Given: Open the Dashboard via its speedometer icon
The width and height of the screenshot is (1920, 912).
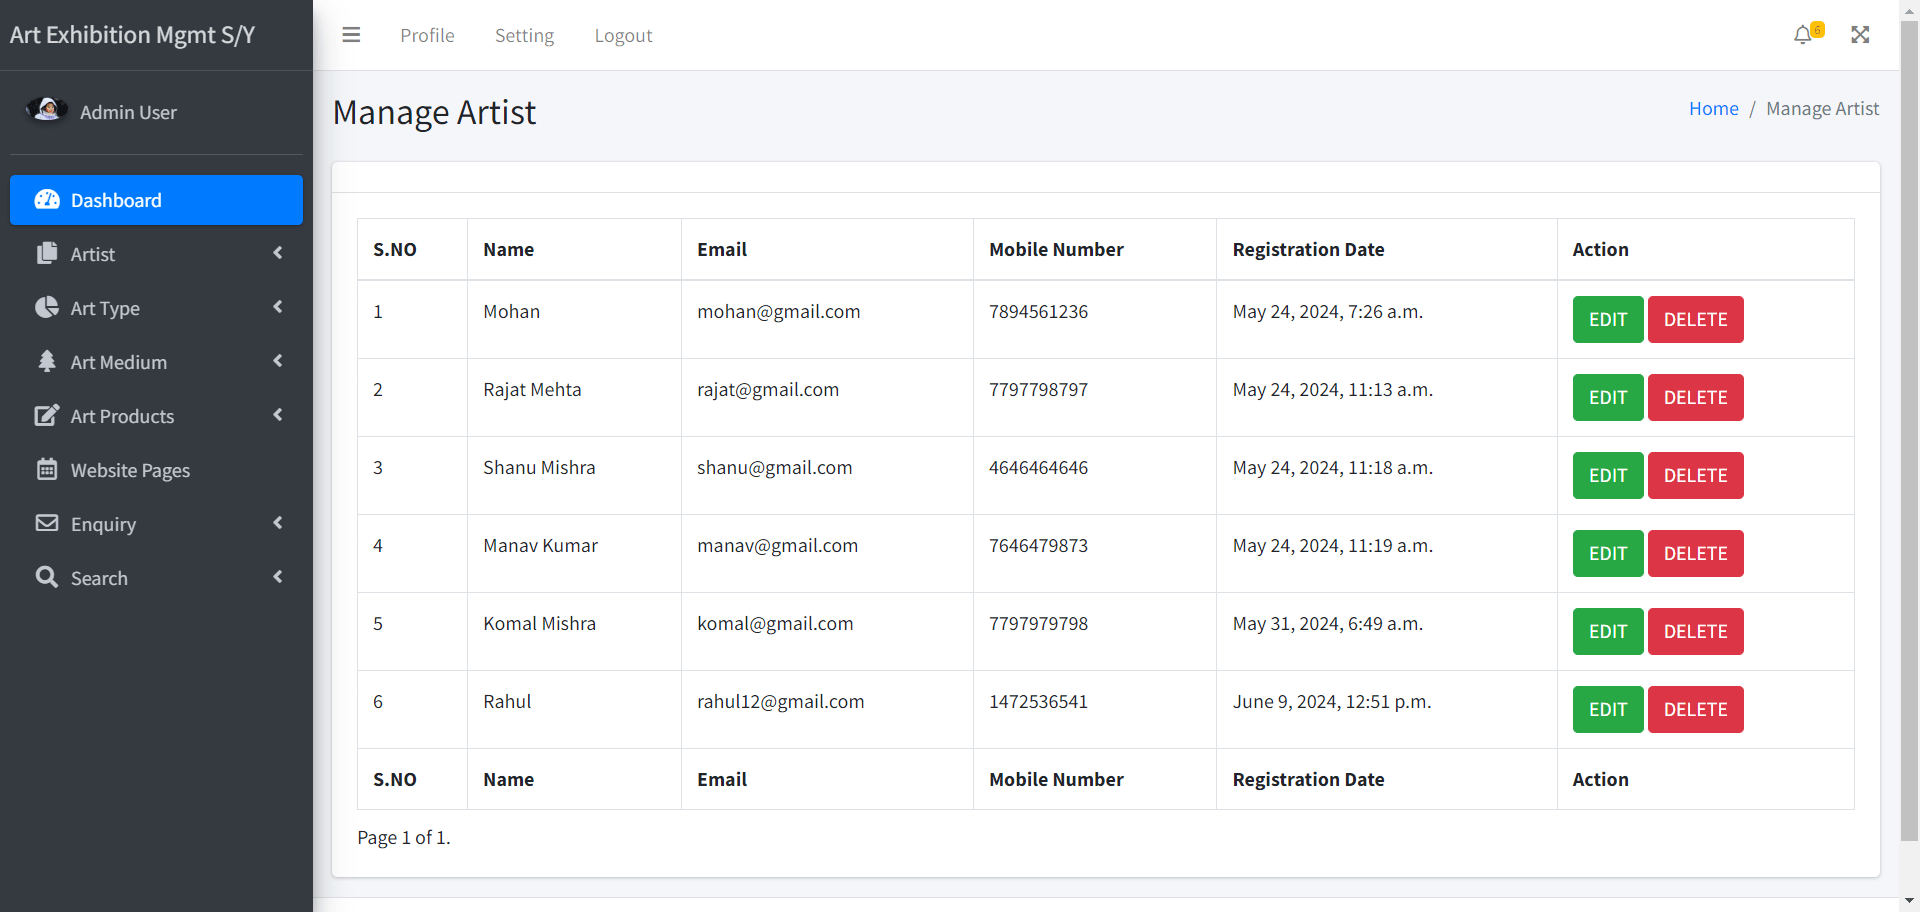Looking at the screenshot, I should coord(47,200).
